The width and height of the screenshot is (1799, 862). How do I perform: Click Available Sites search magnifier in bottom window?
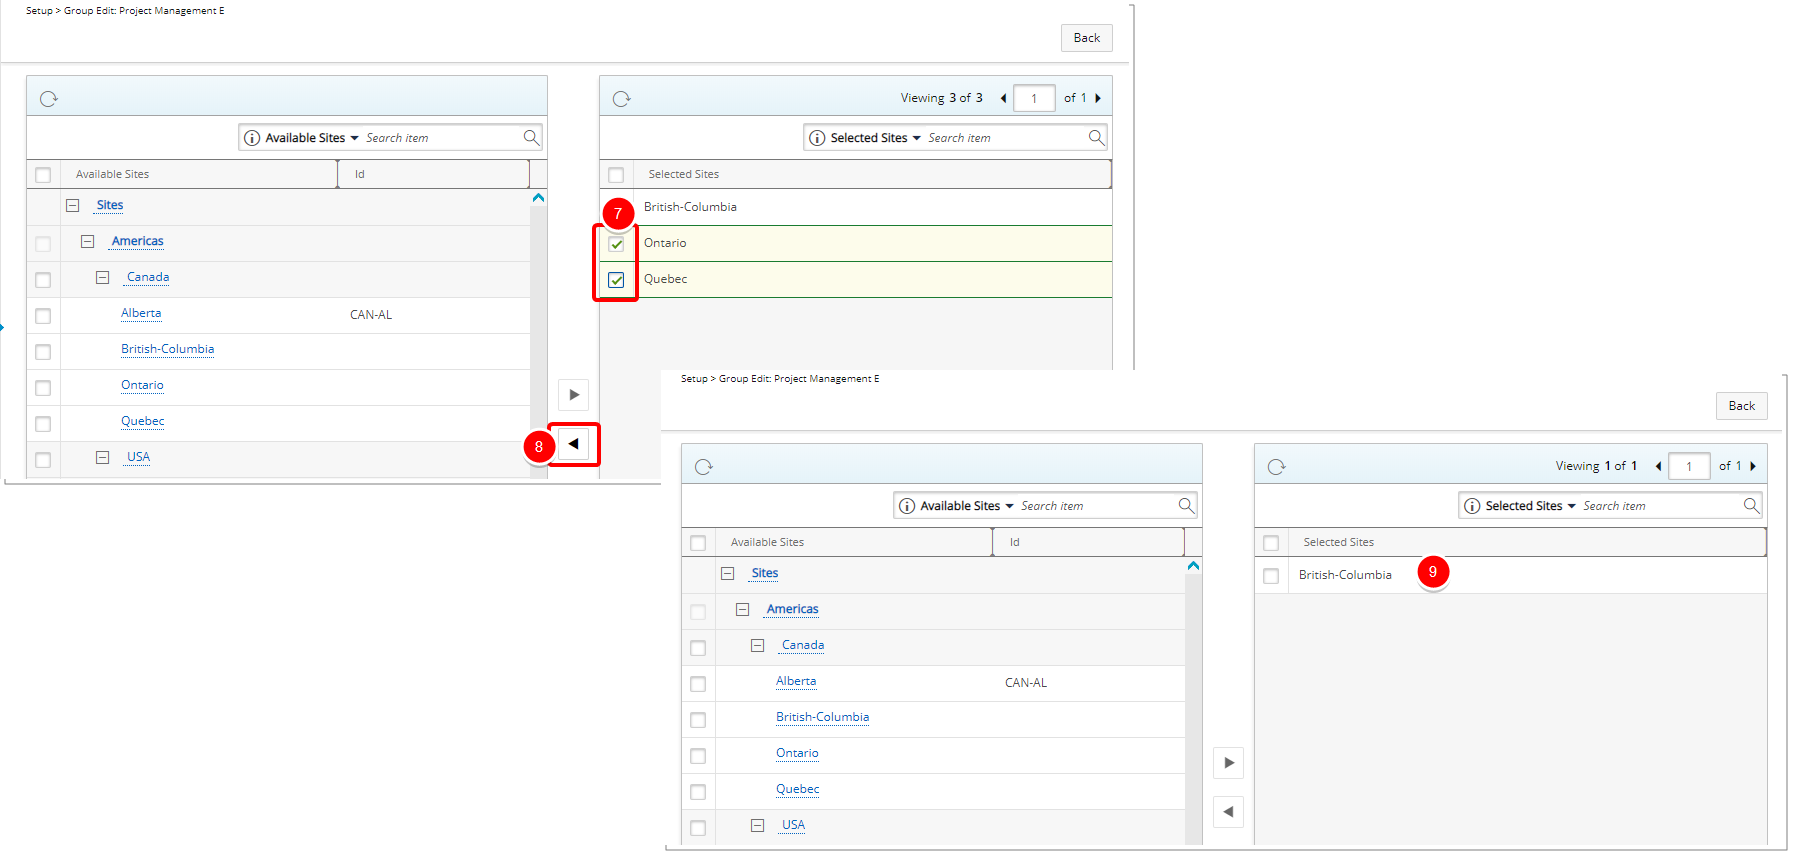[1187, 505]
